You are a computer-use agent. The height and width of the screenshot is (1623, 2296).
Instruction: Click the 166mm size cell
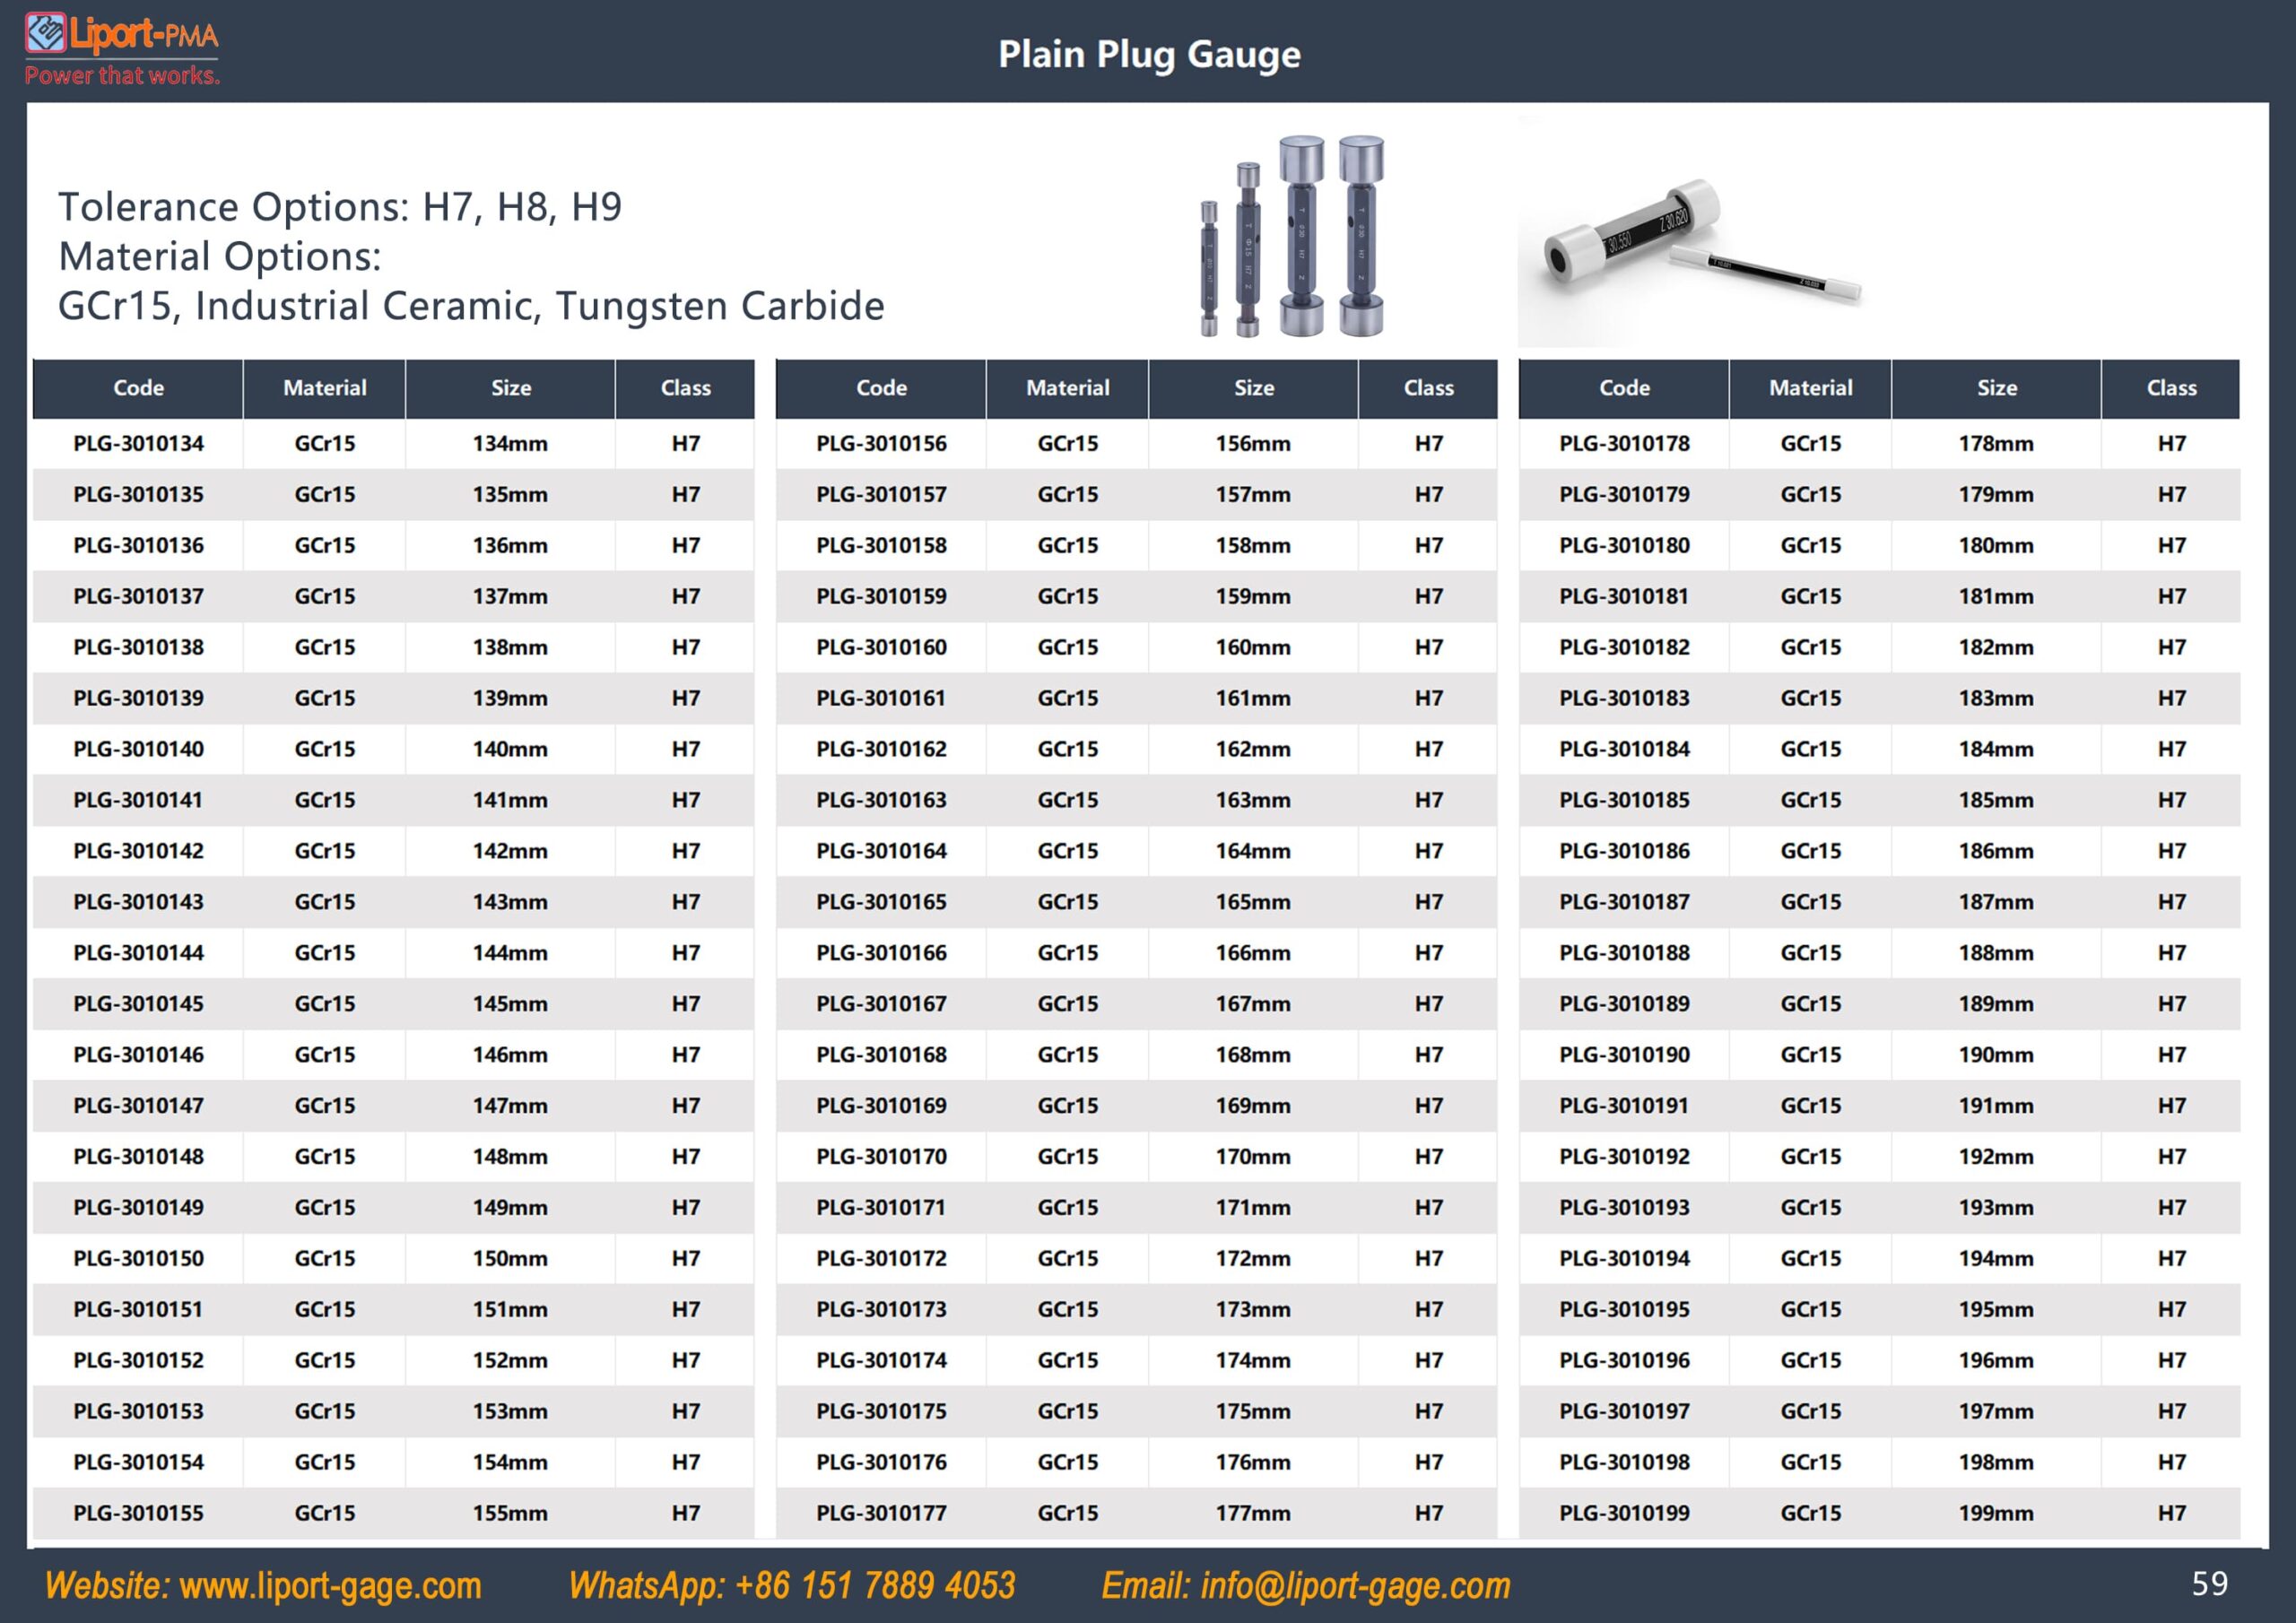point(1253,953)
